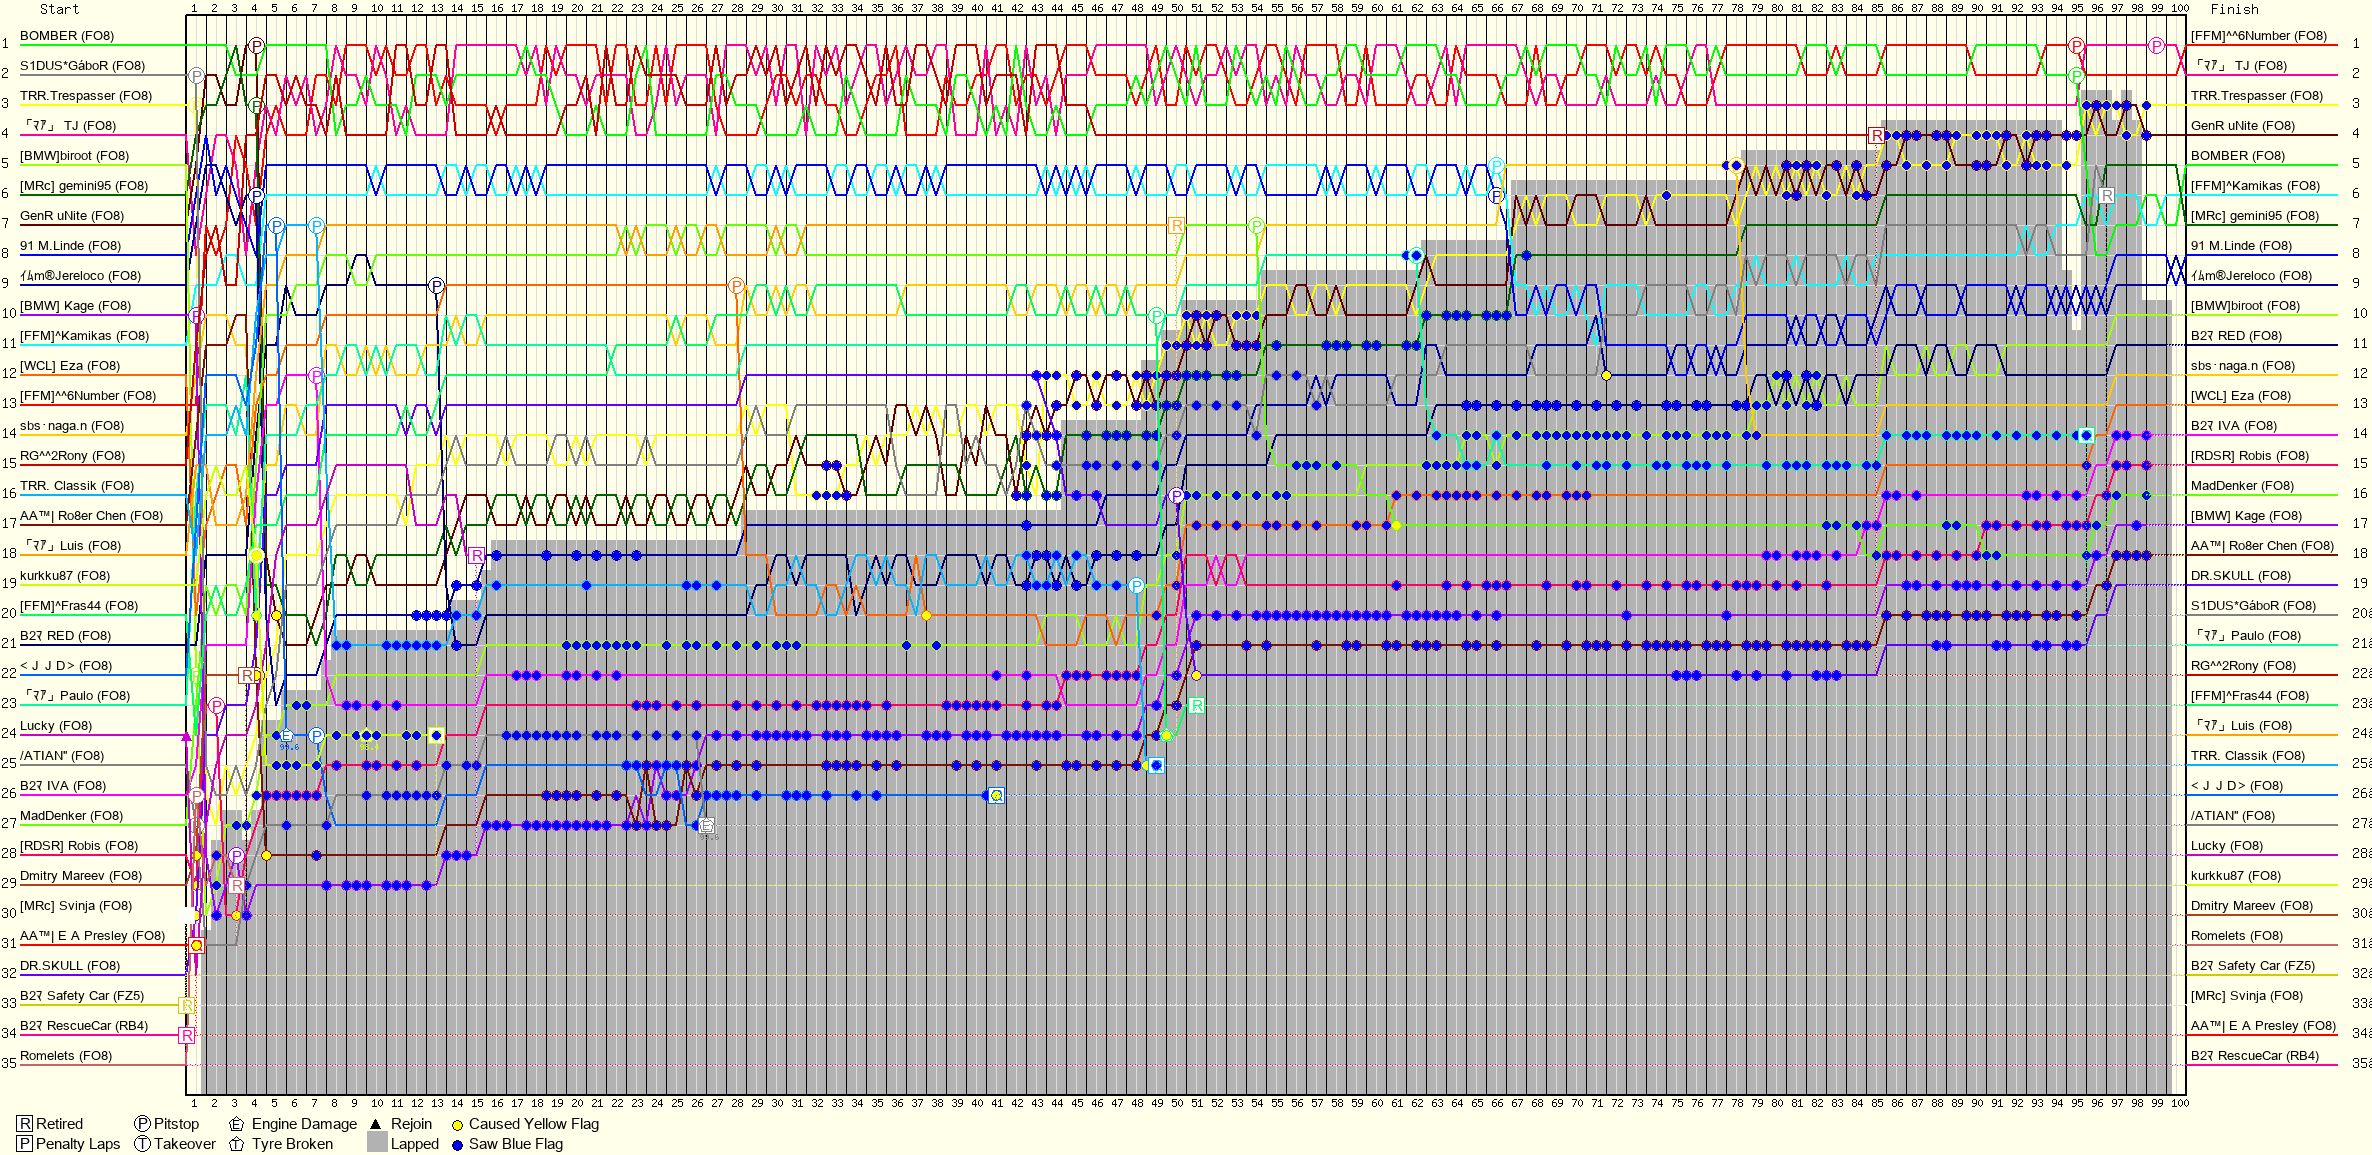Click '[WCL] Eza (FO8)' in the Start list

pyautogui.click(x=70, y=366)
